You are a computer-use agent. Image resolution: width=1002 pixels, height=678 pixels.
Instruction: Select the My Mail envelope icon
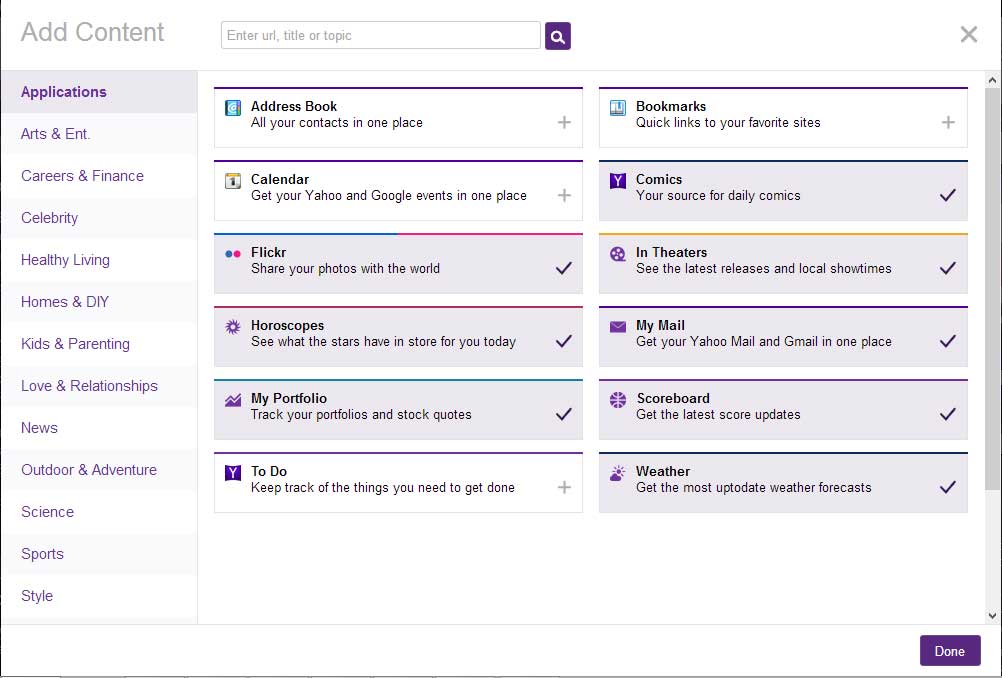click(617, 325)
